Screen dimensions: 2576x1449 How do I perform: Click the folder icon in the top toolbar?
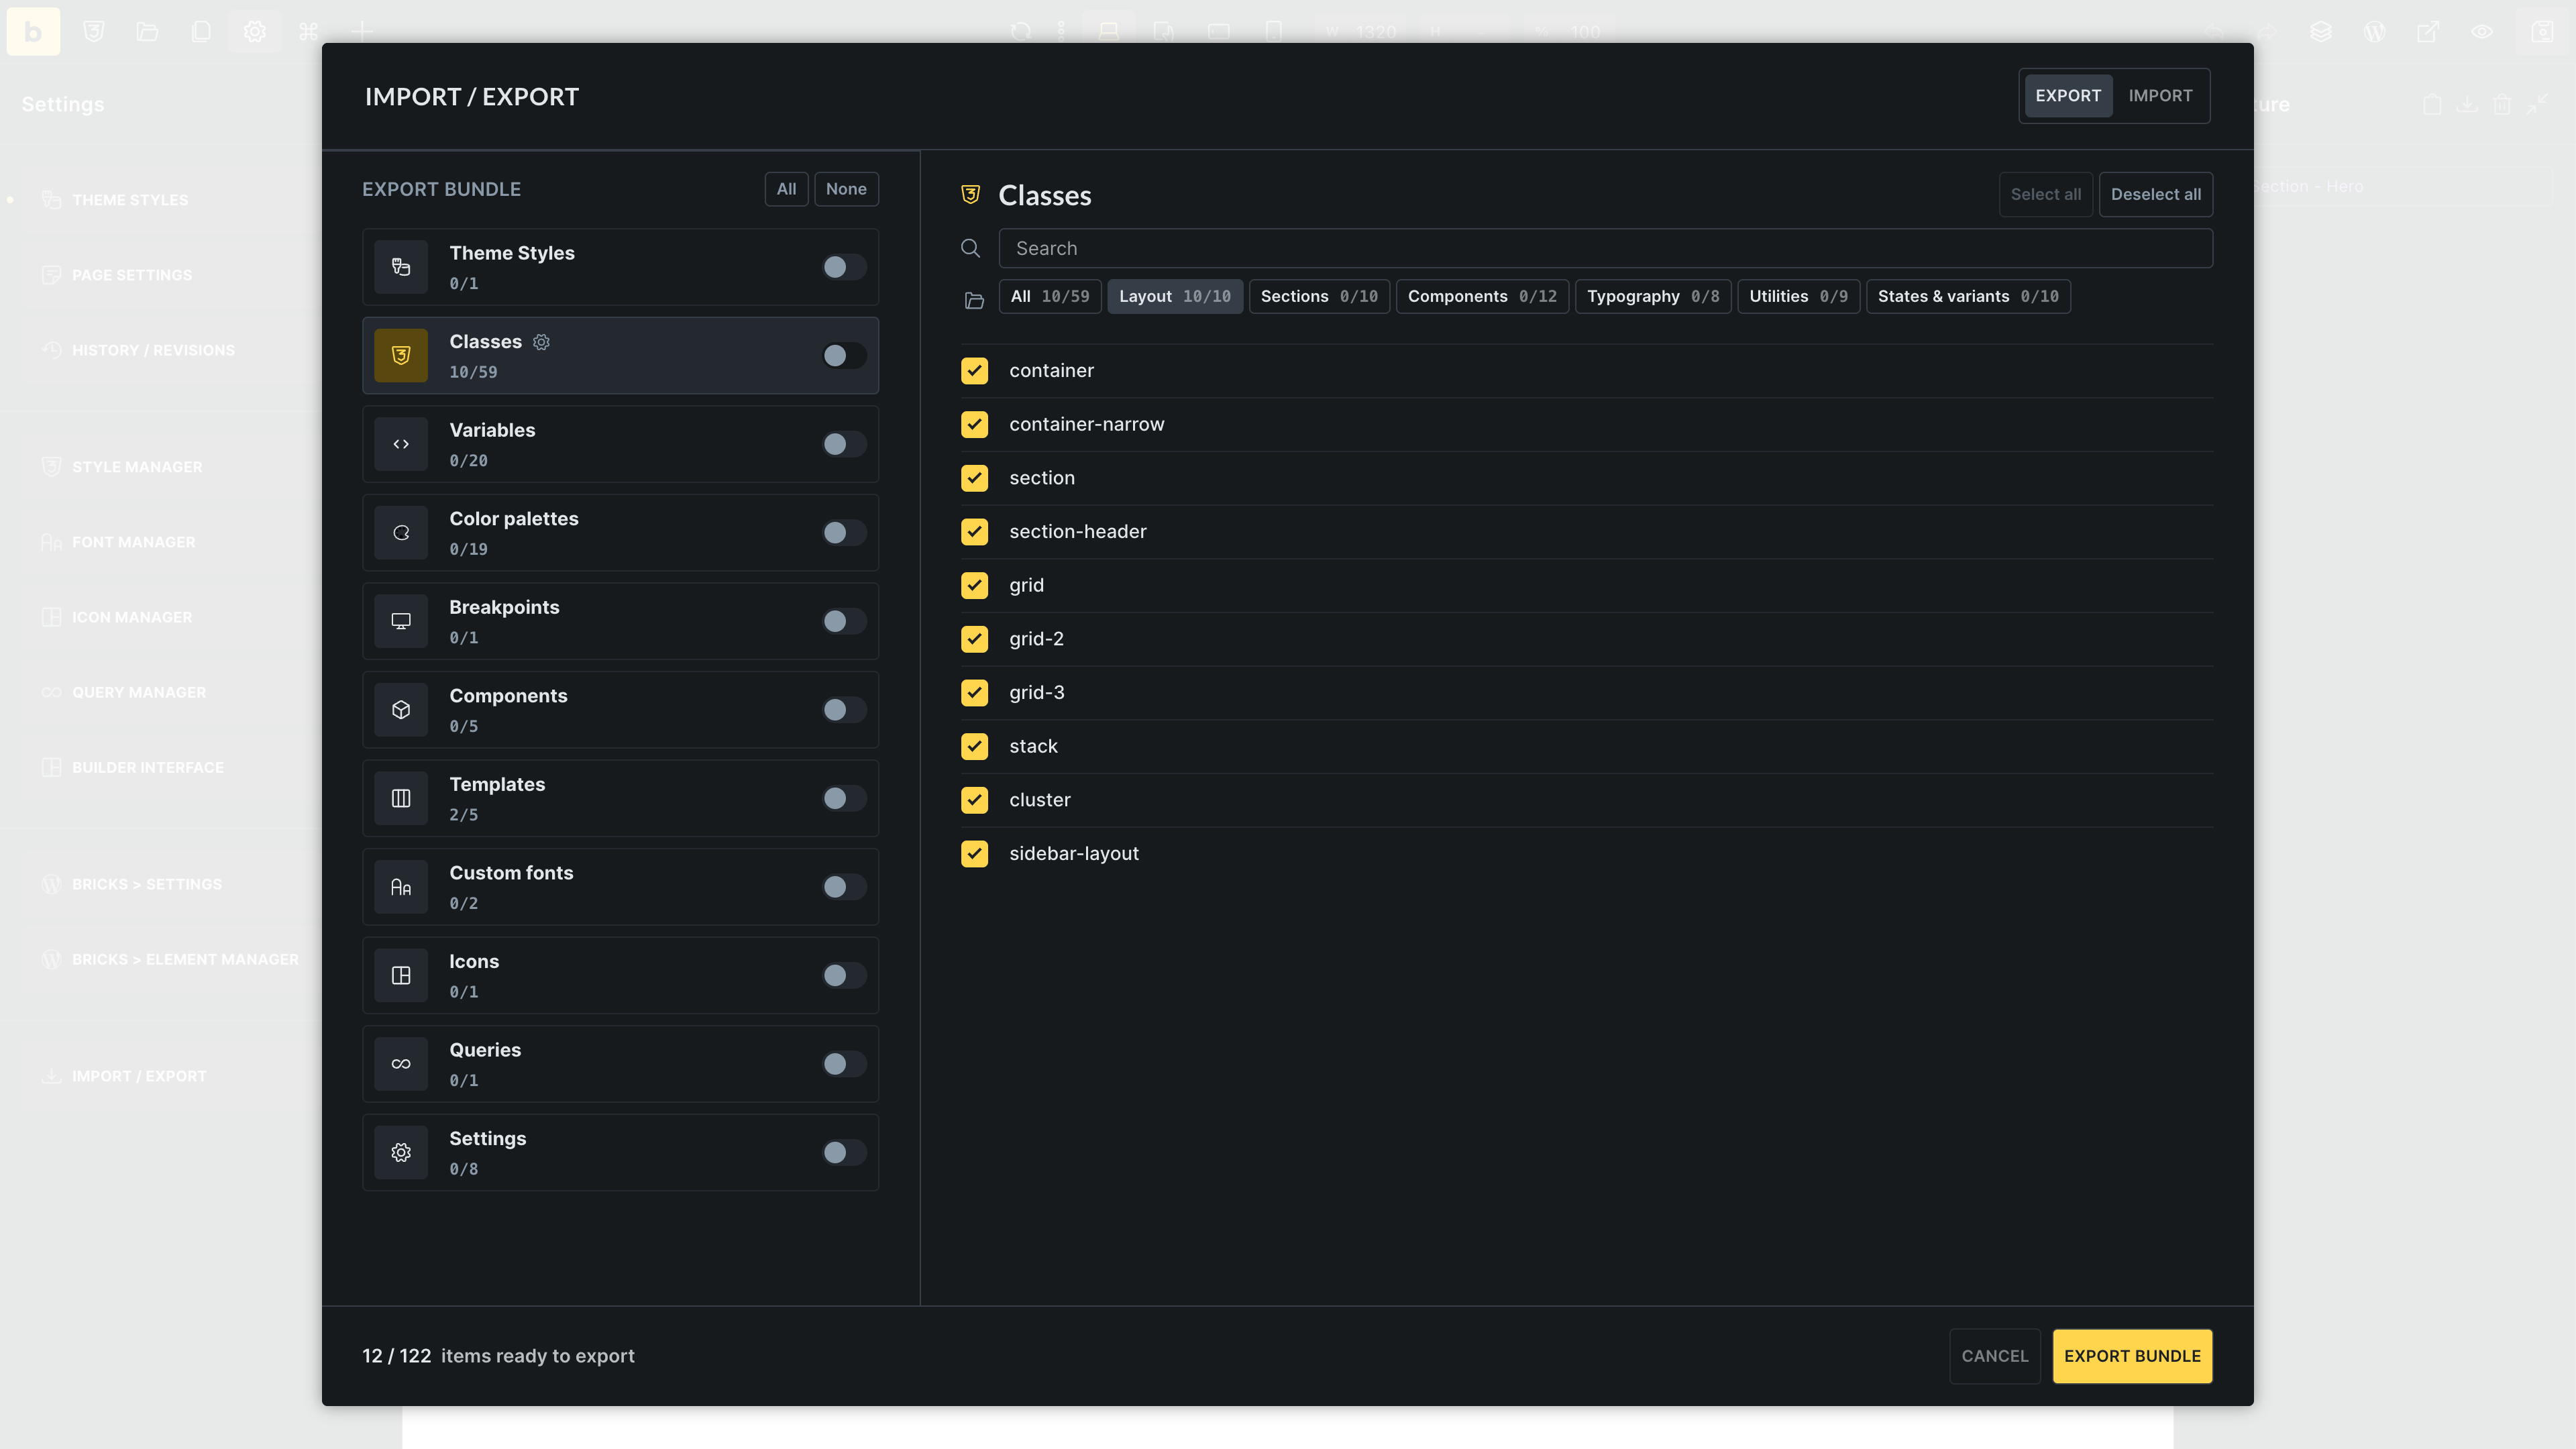coord(148,31)
